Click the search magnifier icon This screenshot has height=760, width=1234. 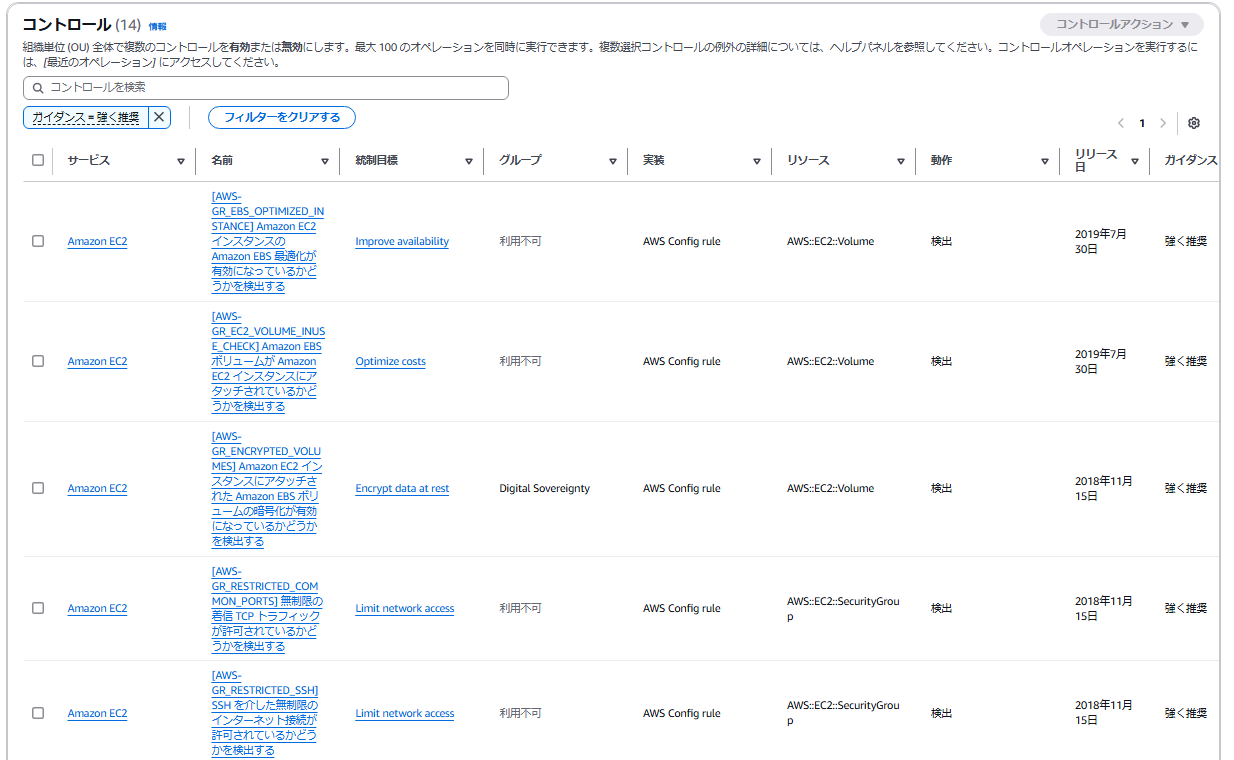[x=37, y=88]
